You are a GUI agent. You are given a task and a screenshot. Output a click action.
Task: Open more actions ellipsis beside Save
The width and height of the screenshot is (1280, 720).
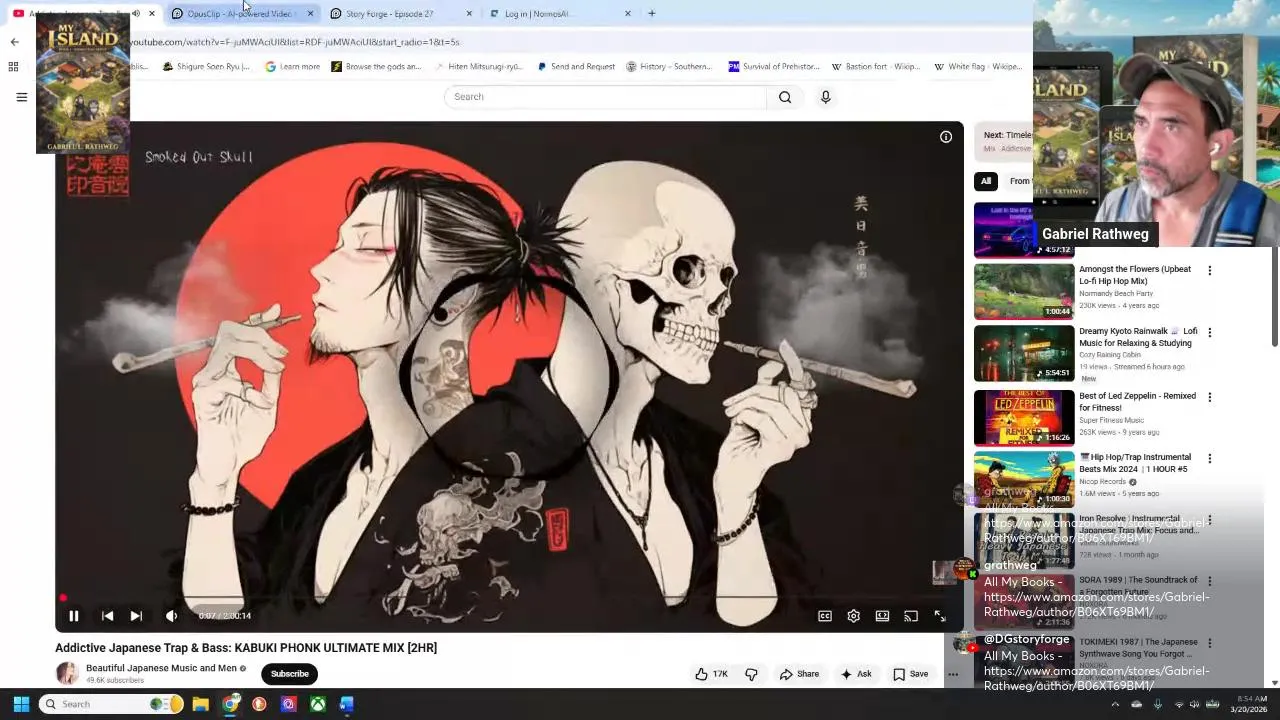point(953,674)
